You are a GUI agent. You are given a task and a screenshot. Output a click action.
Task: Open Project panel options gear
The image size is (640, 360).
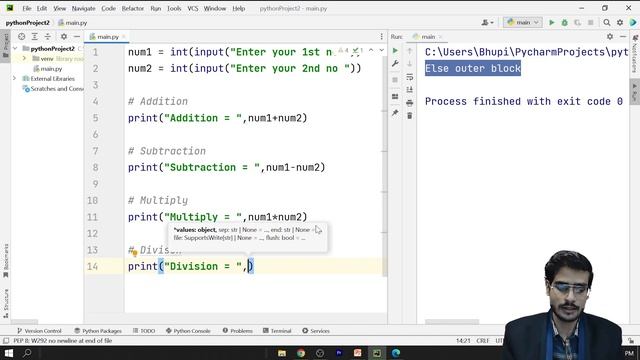pos(64,37)
